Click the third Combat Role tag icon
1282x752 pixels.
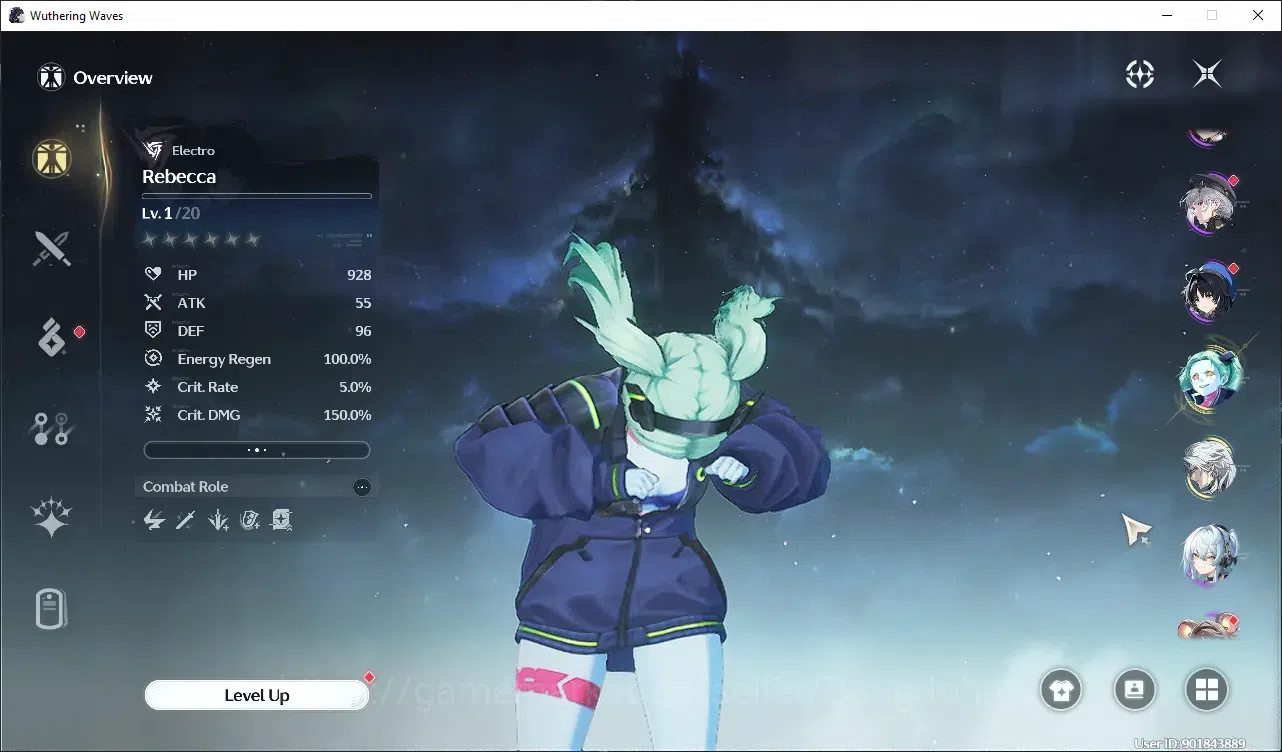(218, 519)
